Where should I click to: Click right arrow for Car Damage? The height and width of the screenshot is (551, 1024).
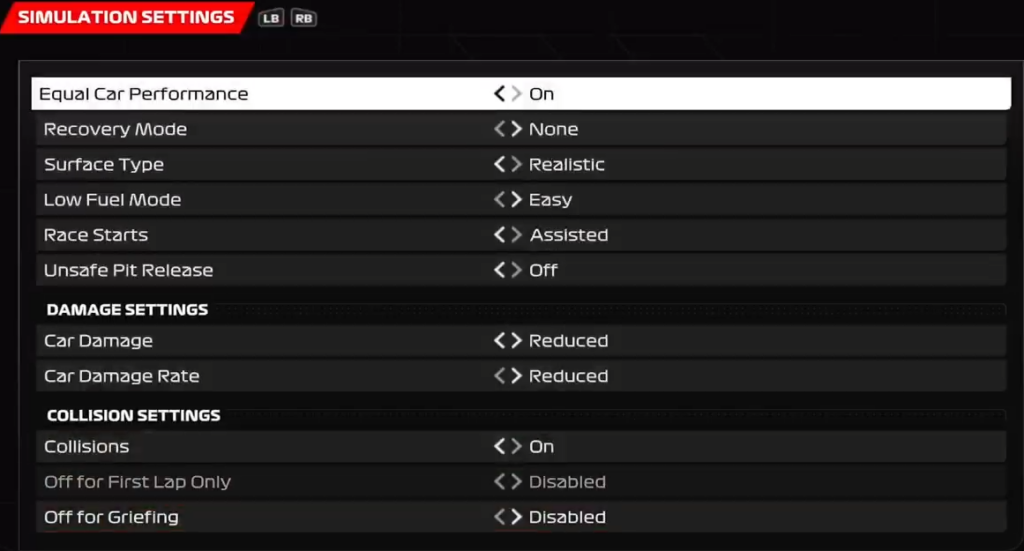pos(517,341)
